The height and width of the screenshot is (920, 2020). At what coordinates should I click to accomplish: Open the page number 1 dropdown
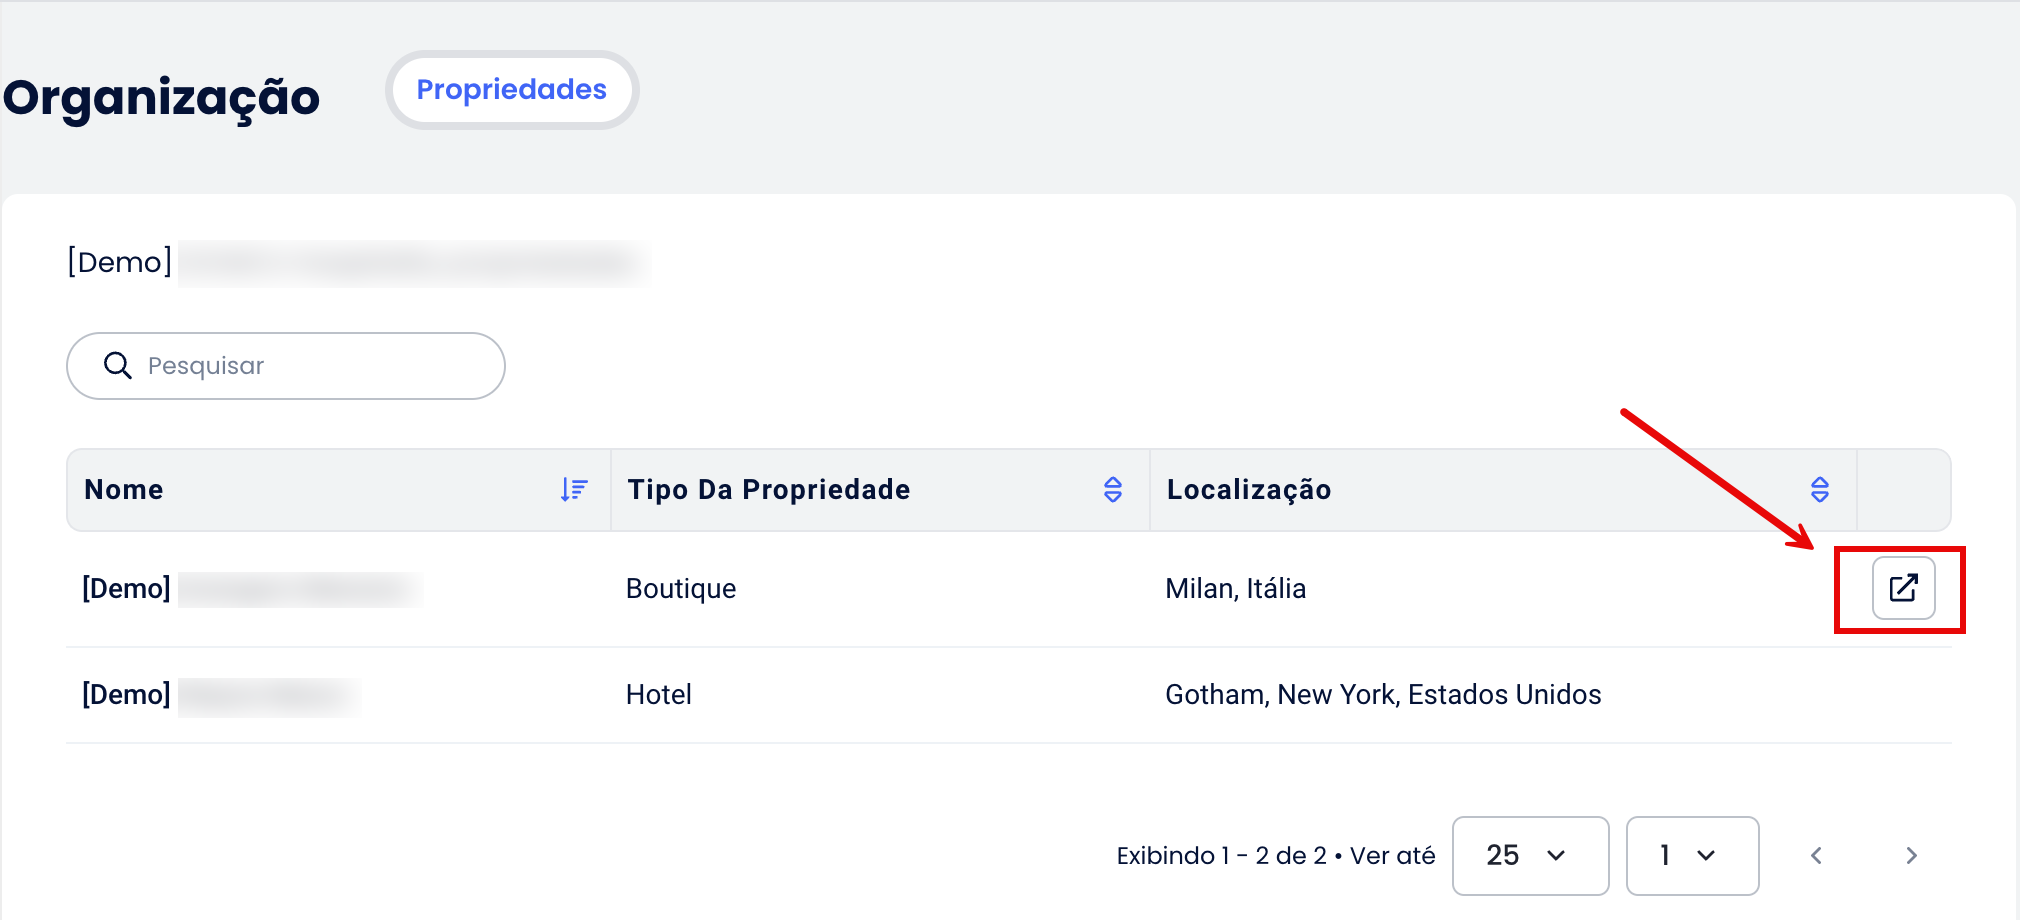[1692, 855]
